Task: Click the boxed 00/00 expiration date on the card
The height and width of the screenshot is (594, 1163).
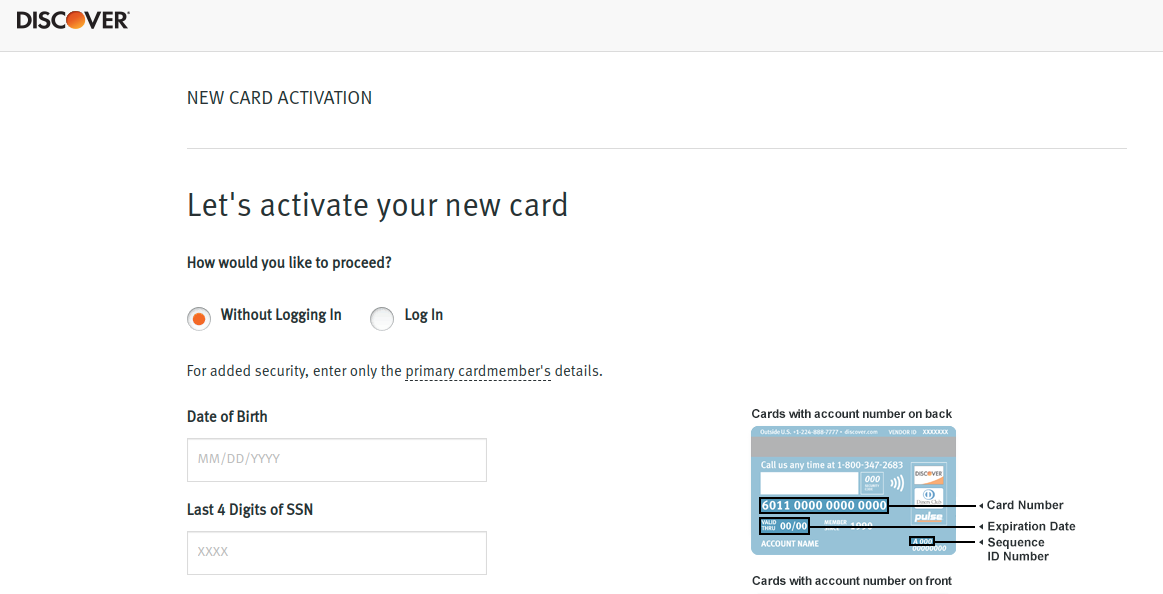Action: (x=785, y=525)
